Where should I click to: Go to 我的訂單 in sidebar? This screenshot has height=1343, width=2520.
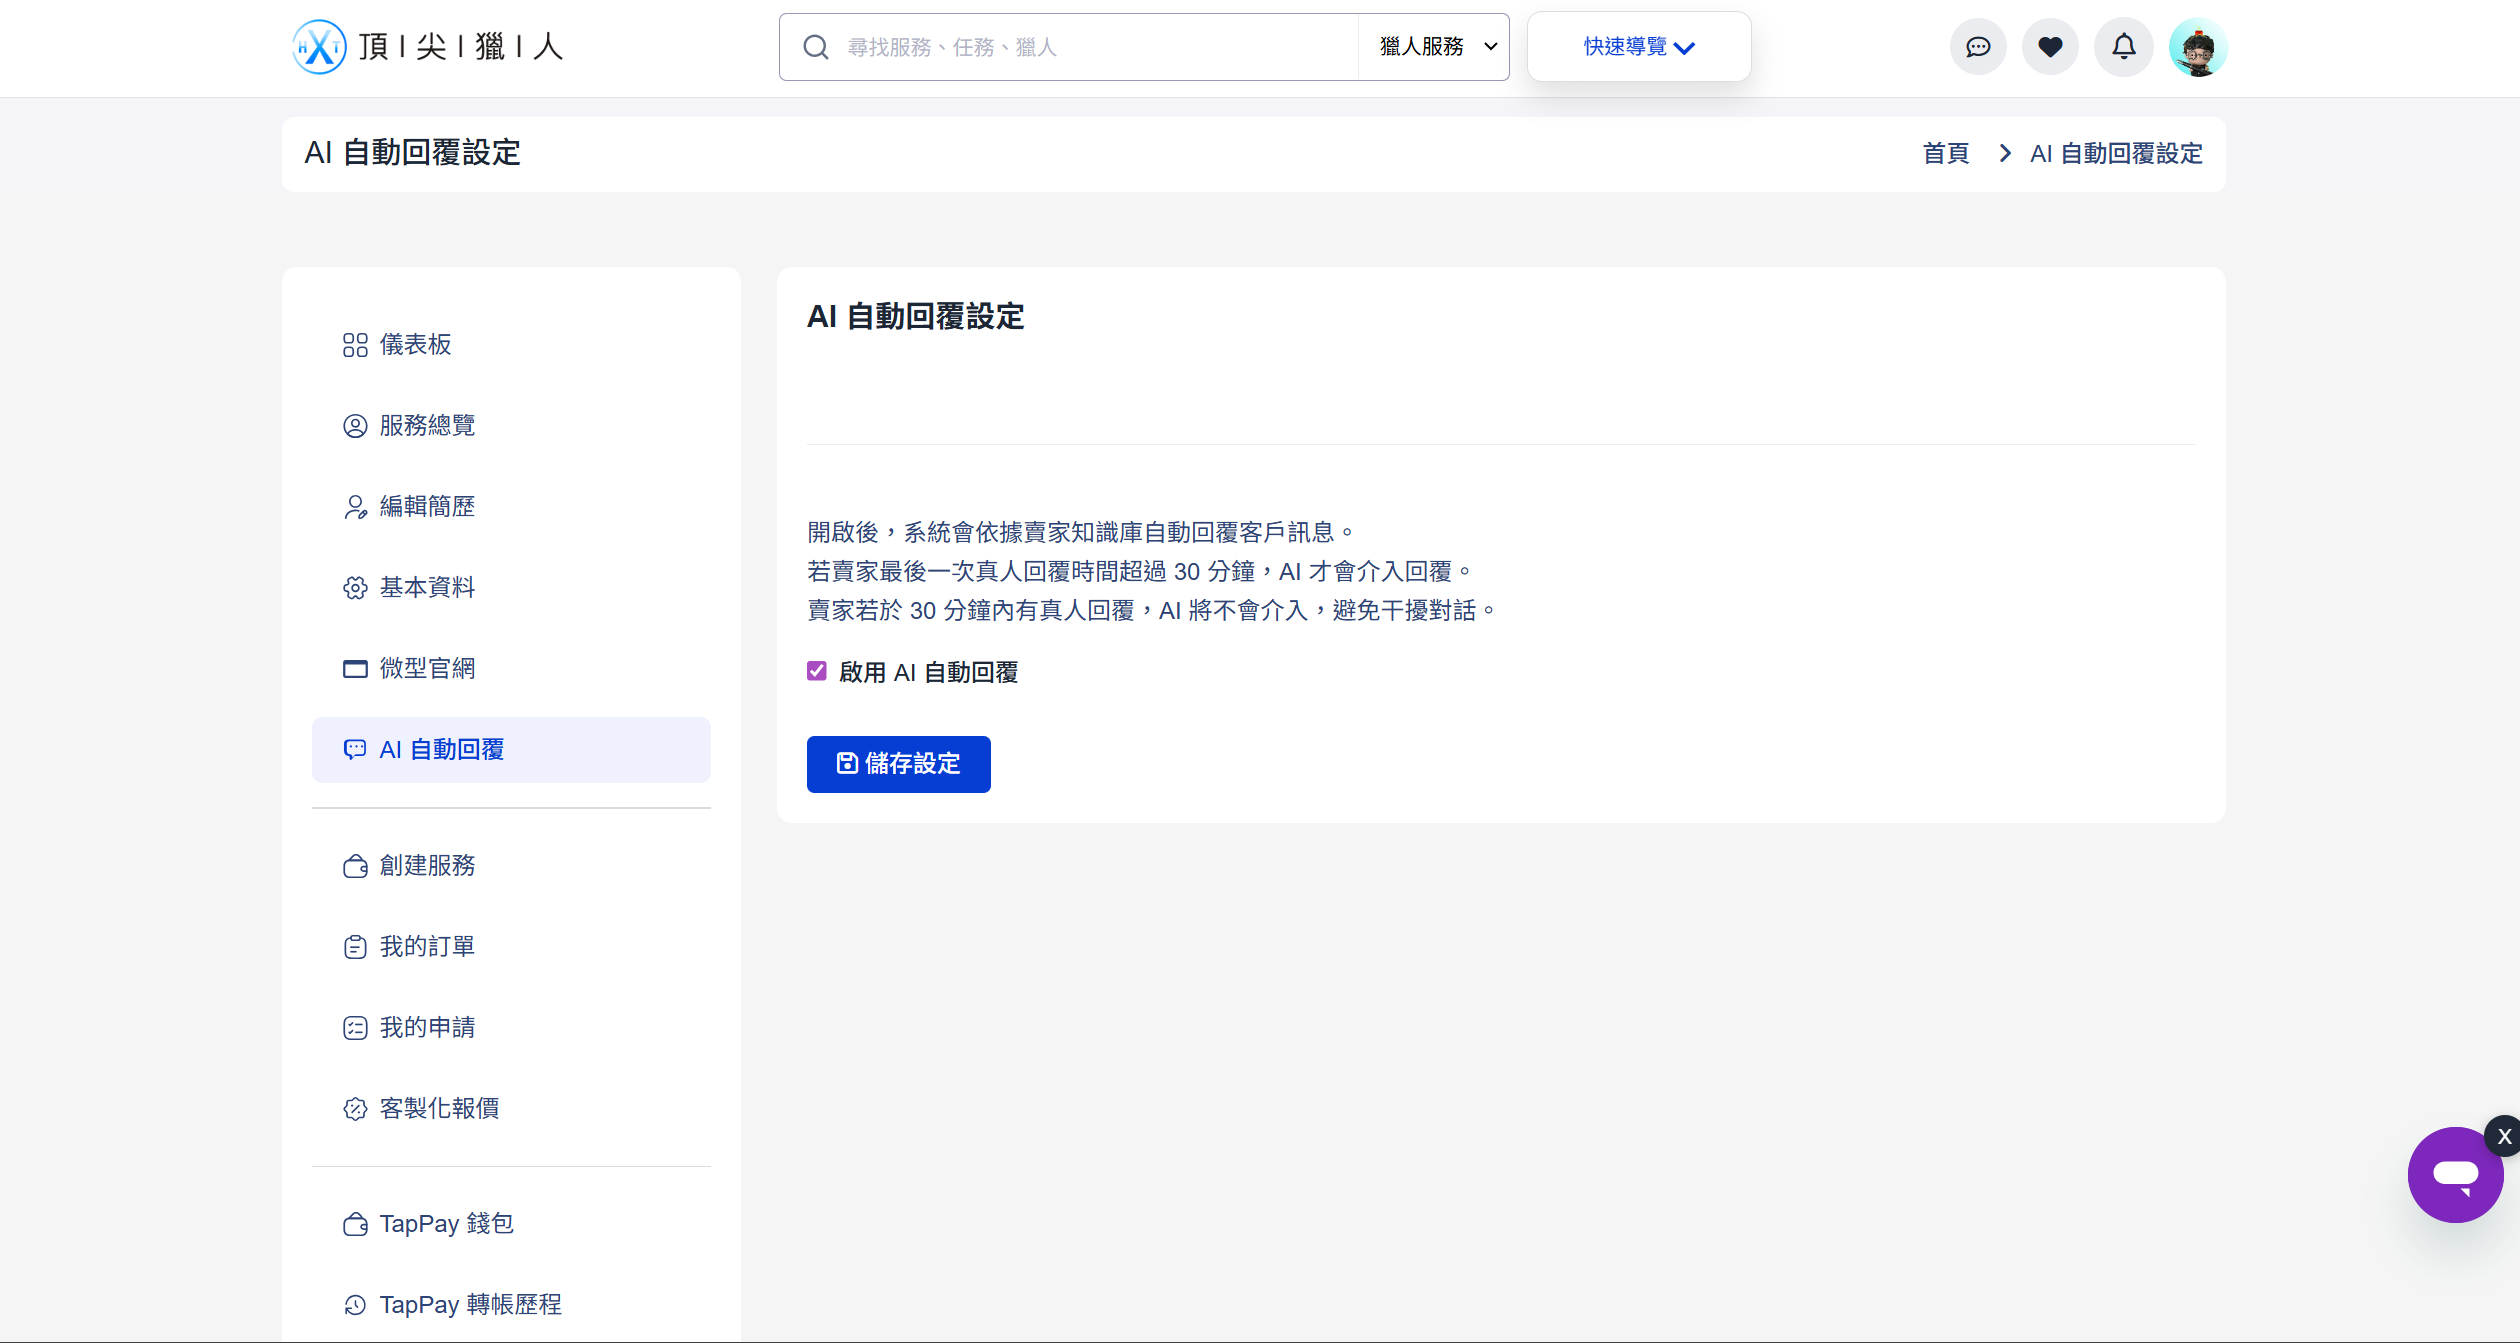427,946
